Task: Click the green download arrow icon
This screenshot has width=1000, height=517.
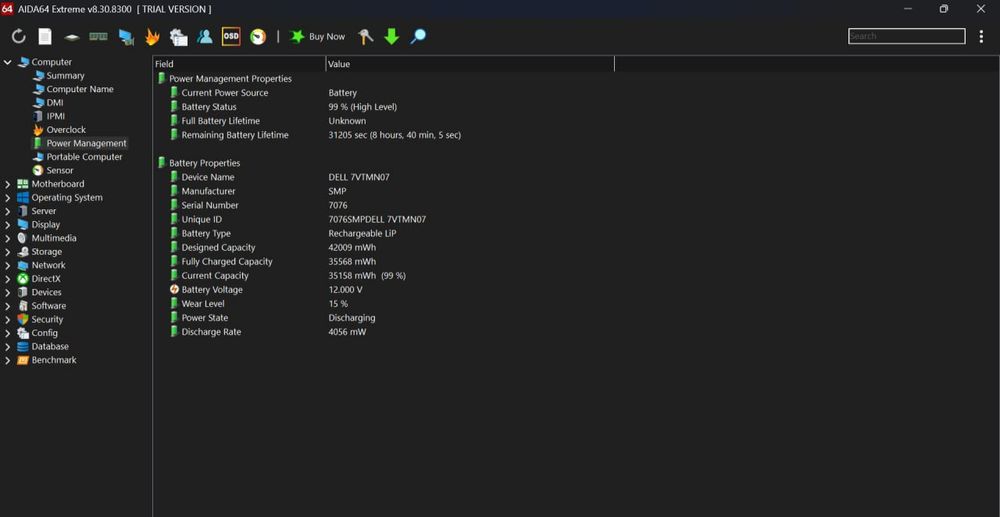Action: pos(392,36)
